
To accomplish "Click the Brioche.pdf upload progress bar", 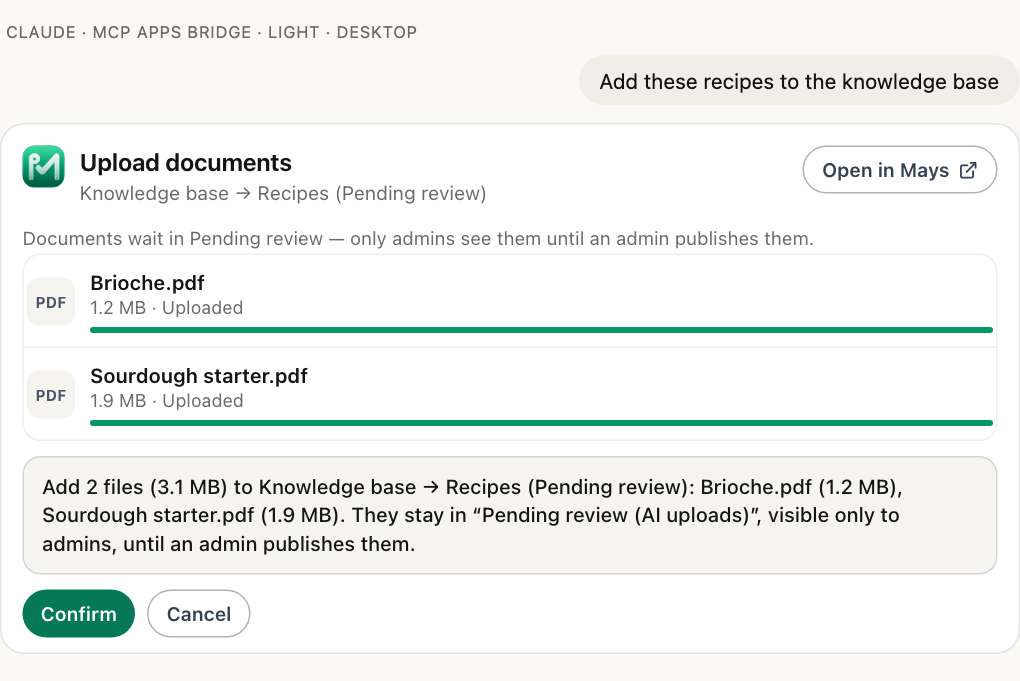I will pyautogui.click(x=541, y=330).
